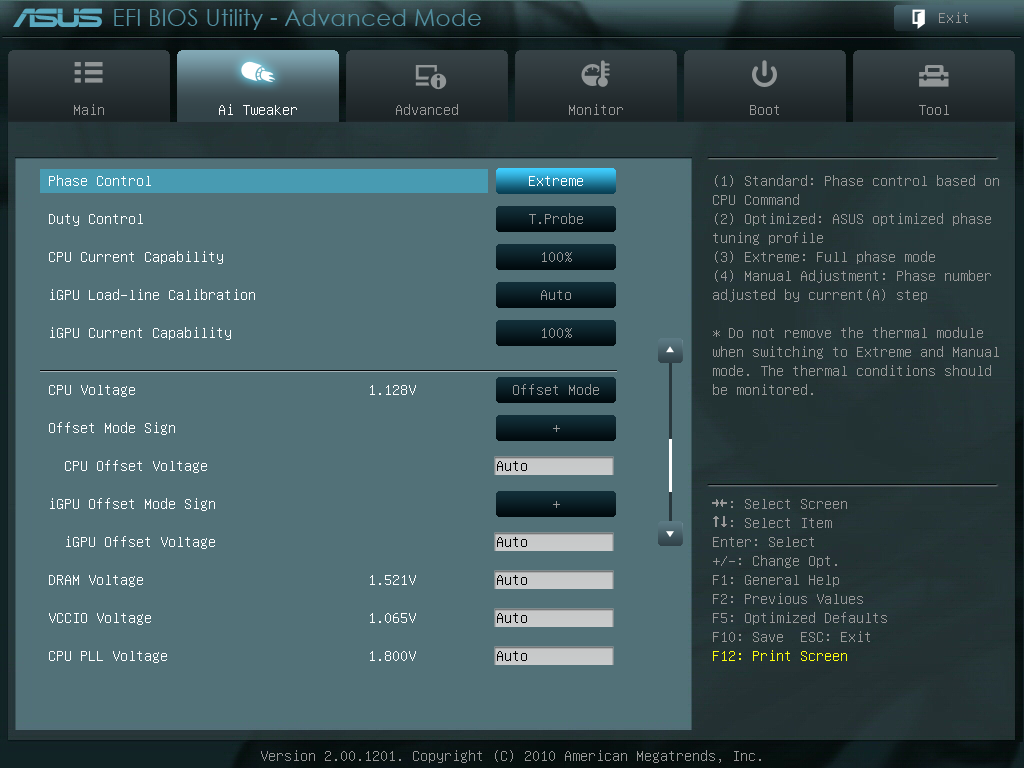The height and width of the screenshot is (768, 1024).
Task: Open Phase Control Extreme dropdown
Action: coord(556,181)
